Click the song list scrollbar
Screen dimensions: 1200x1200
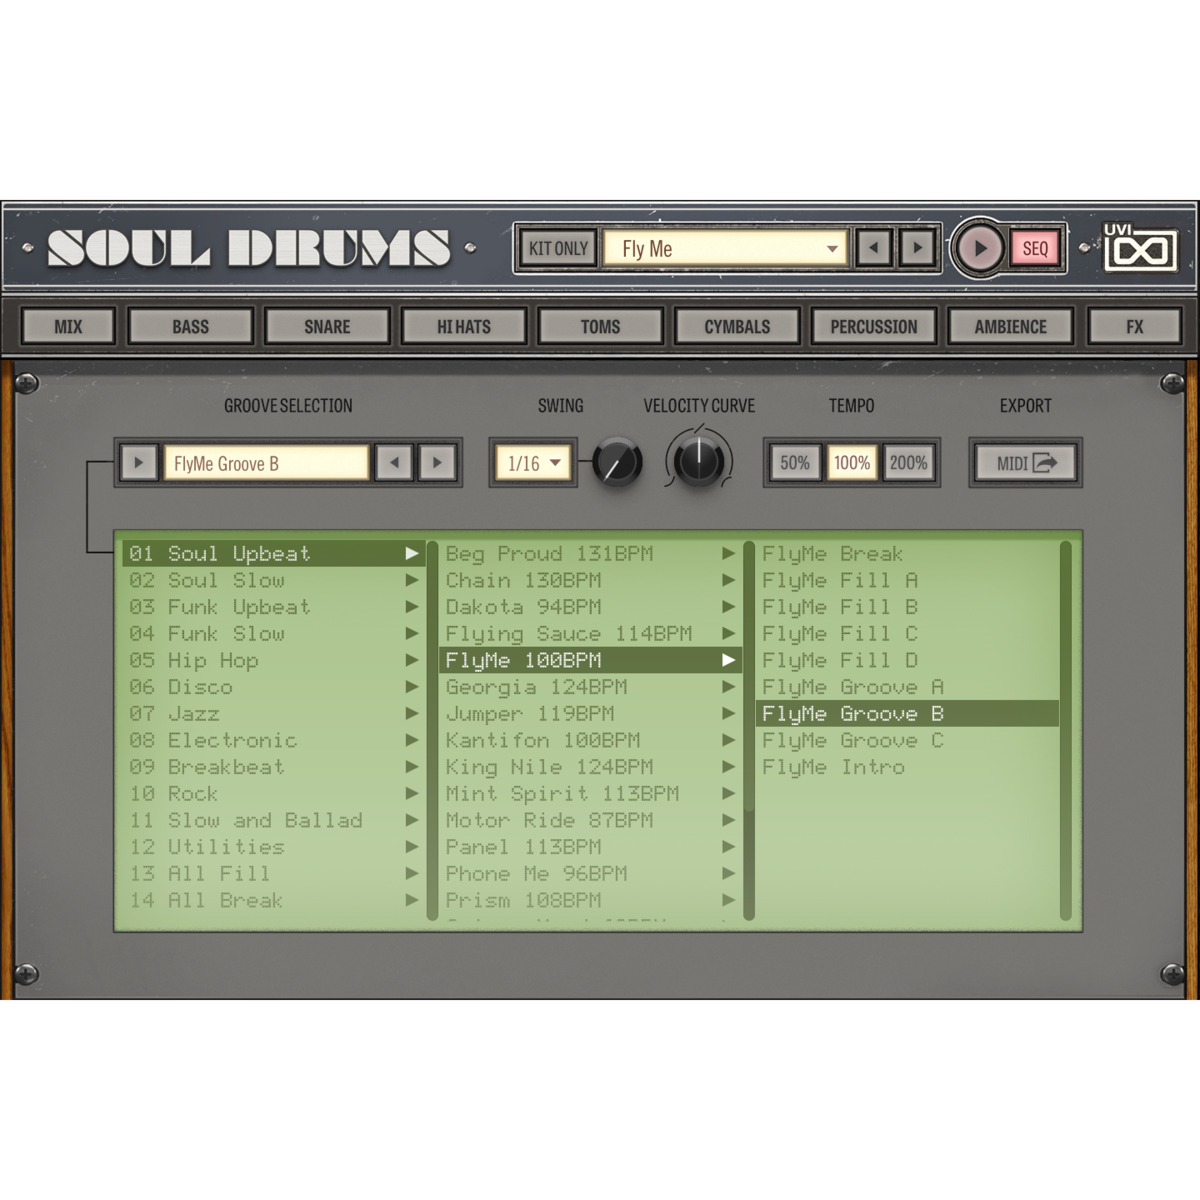(749, 730)
